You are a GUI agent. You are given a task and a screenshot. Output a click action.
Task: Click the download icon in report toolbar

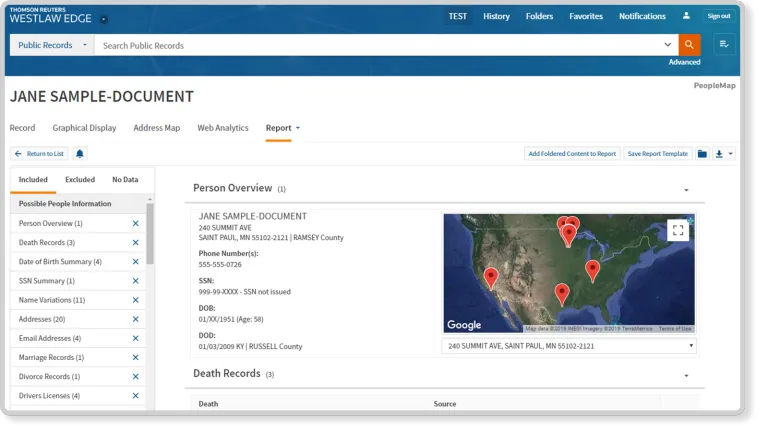(x=720, y=153)
